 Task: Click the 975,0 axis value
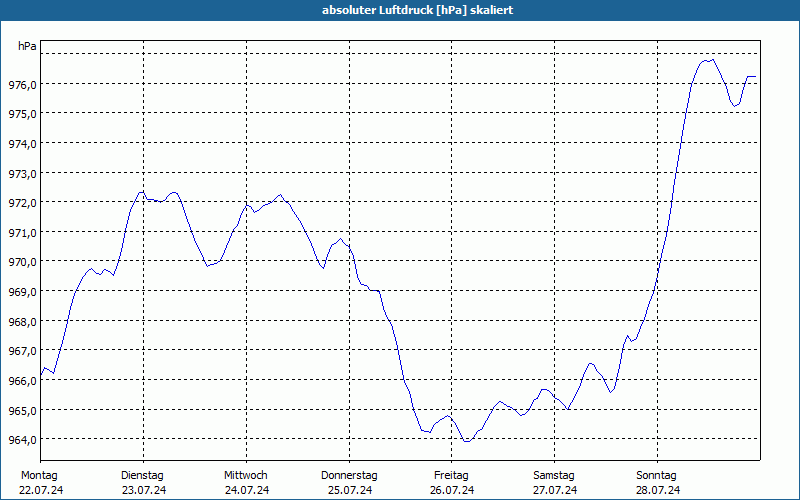(x=22, y=114)
